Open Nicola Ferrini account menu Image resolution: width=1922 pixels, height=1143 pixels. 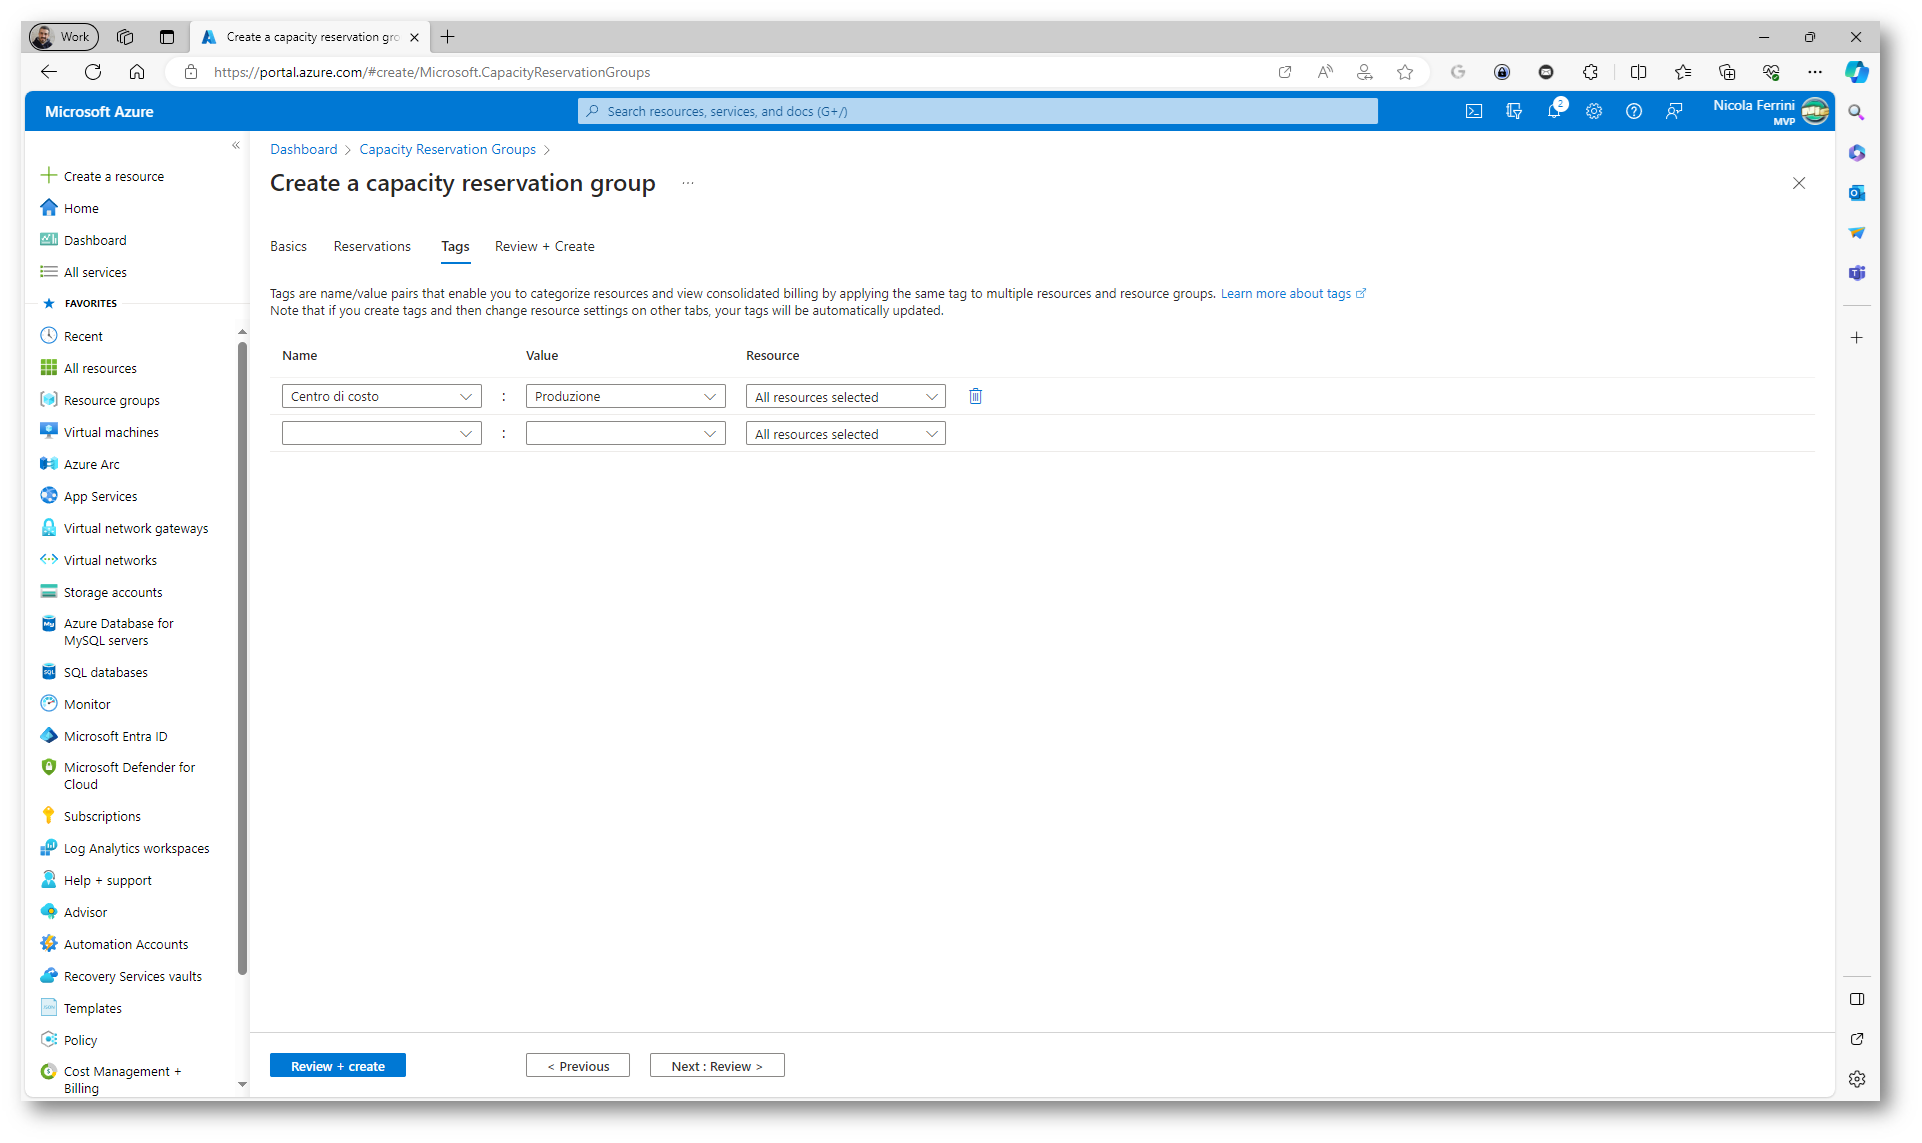(x=1770, y=111)
